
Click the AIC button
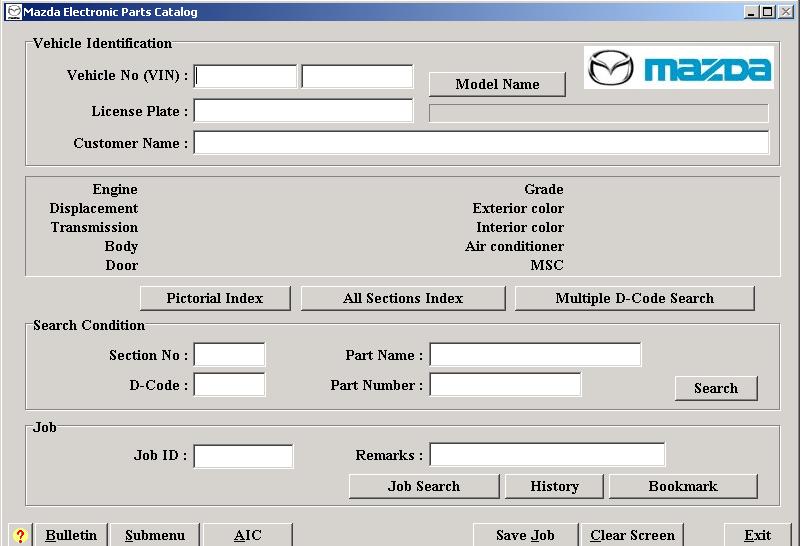coord(248,535)
